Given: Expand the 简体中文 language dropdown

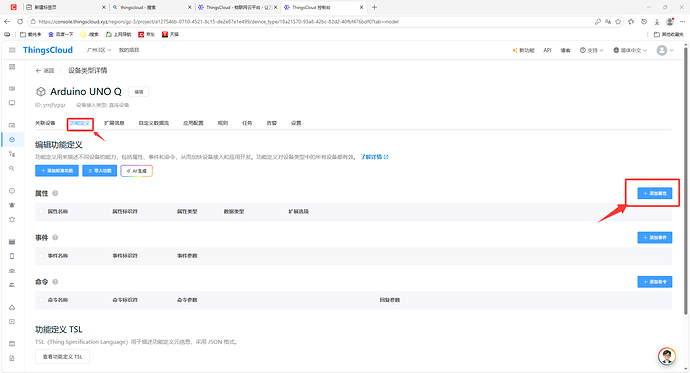Looking at the screenshot, I should pos(630,50).
